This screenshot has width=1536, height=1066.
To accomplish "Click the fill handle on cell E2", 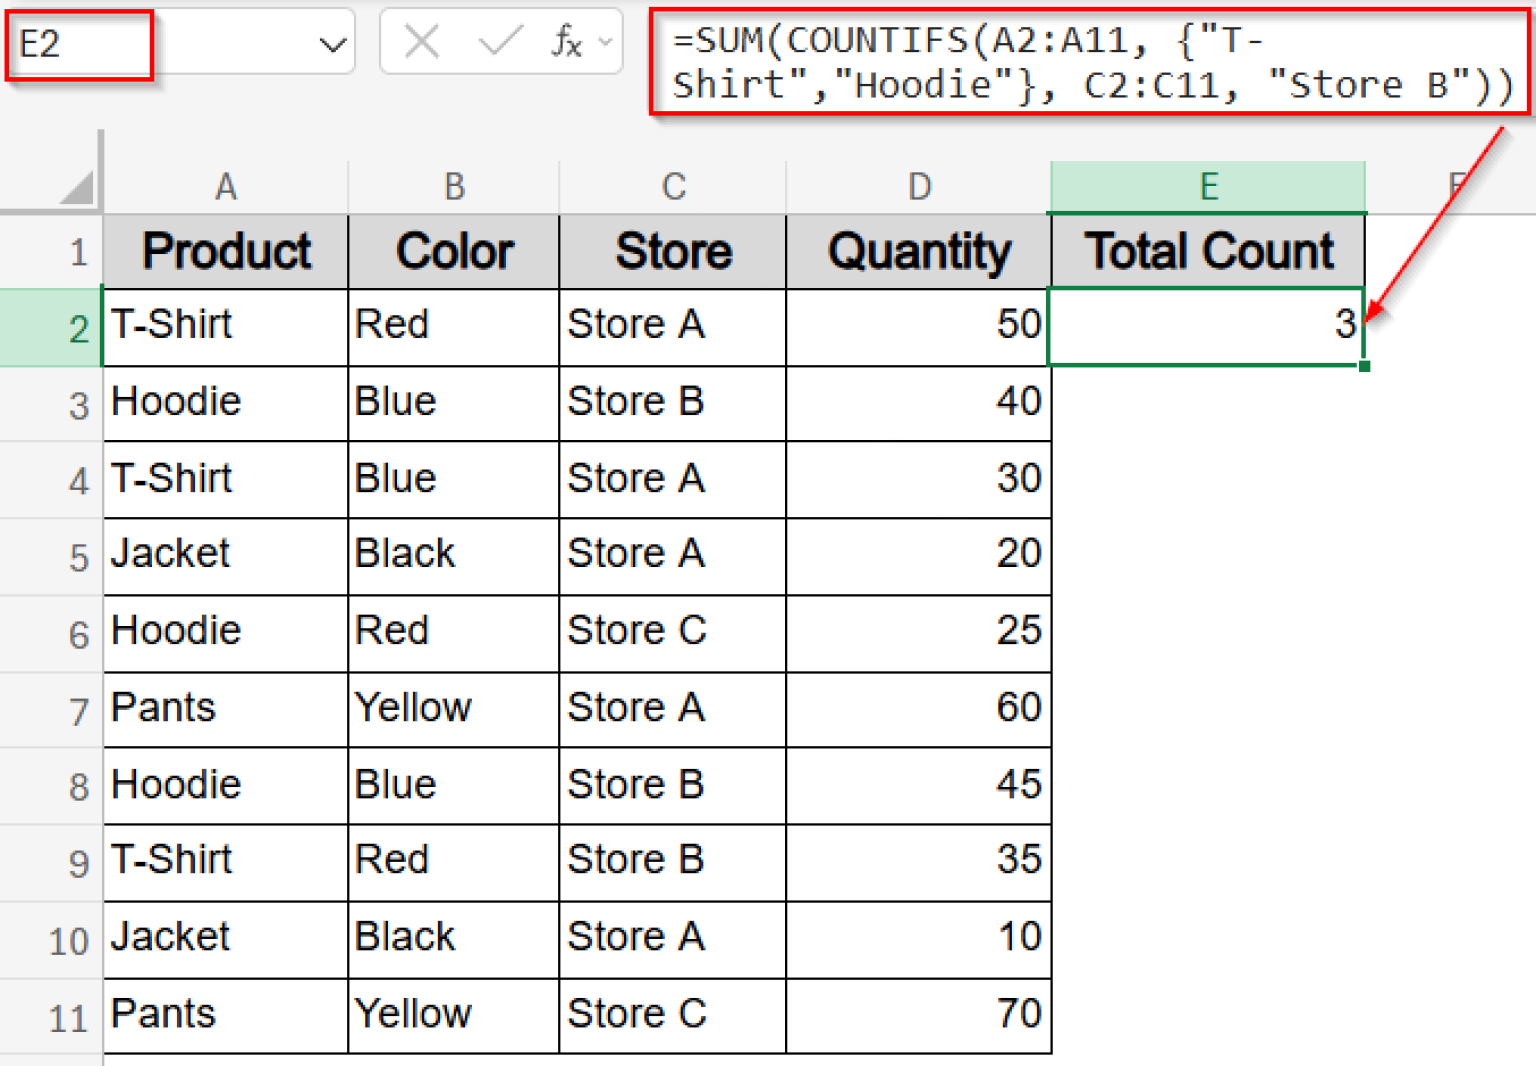I will point(1364,368).
